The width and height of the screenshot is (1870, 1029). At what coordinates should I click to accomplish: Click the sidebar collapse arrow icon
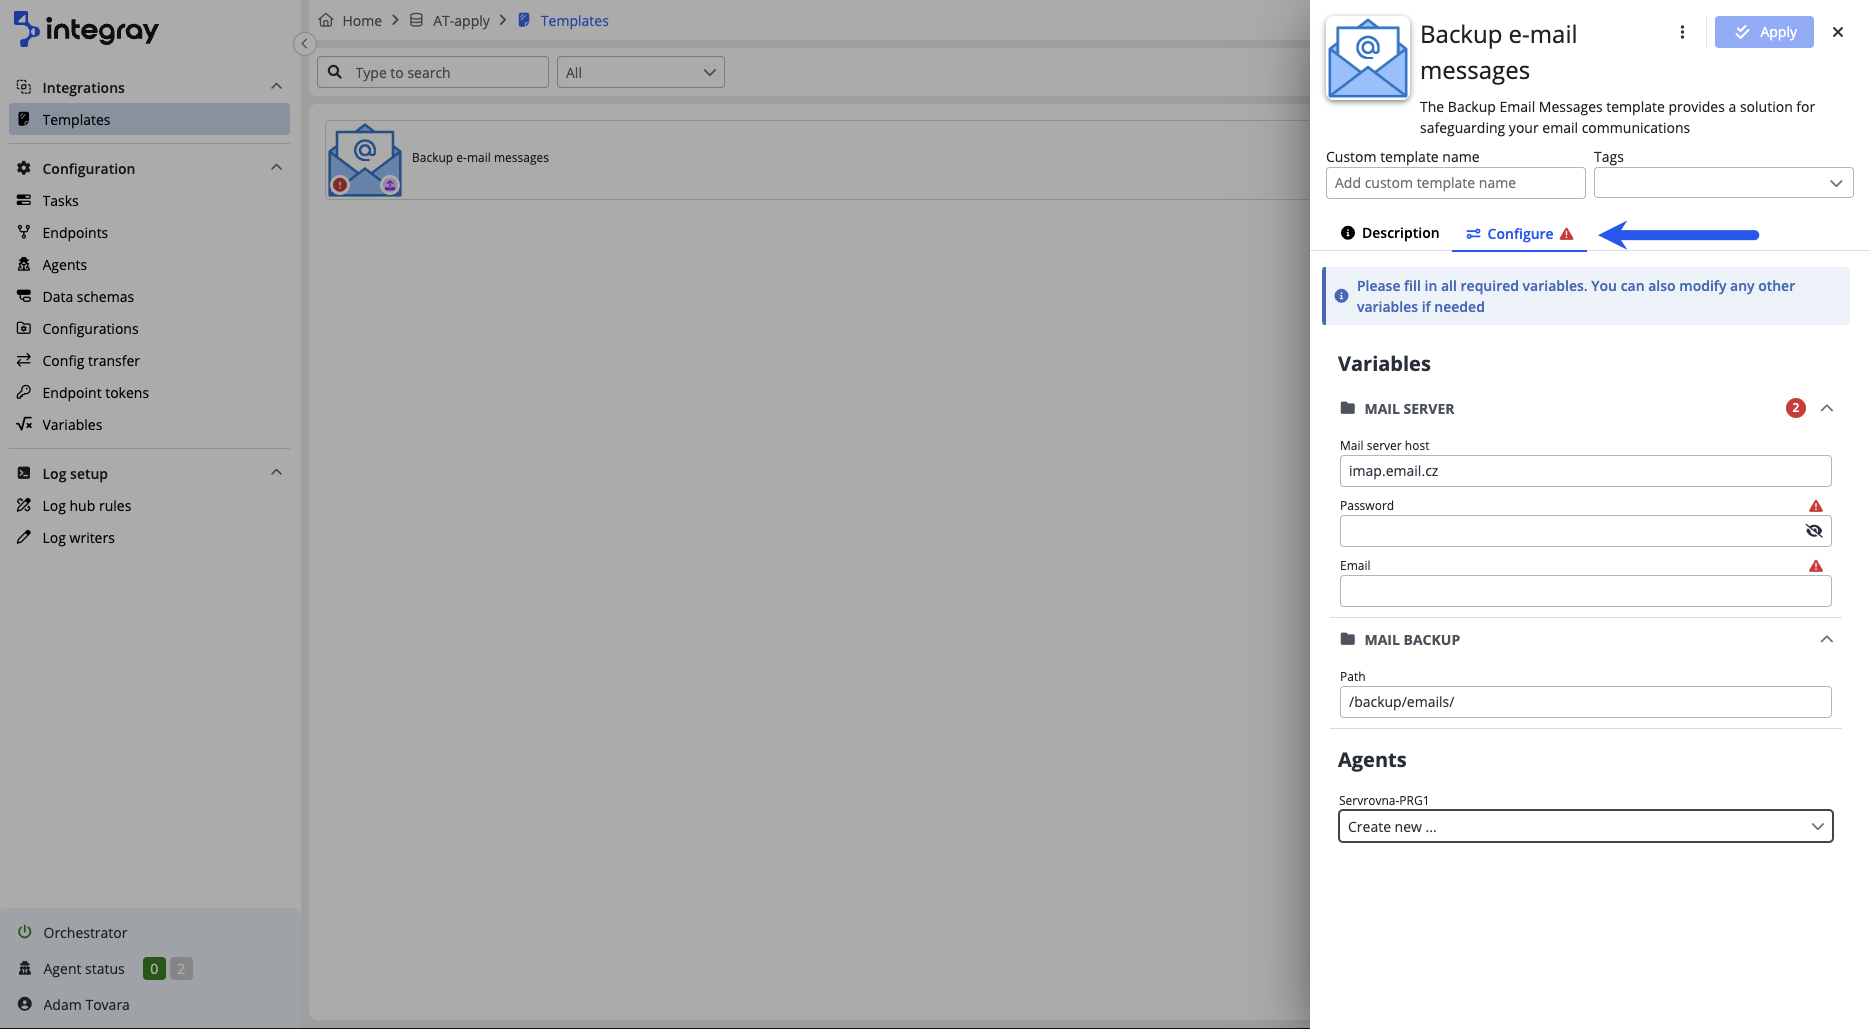pyautogui.click(x=305, y=44)
